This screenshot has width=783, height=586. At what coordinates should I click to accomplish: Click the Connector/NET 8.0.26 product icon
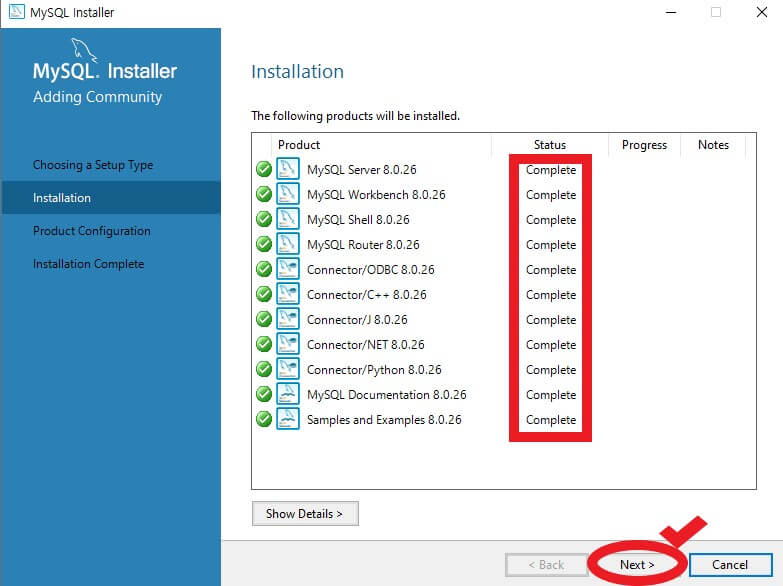tap(288, 344)
